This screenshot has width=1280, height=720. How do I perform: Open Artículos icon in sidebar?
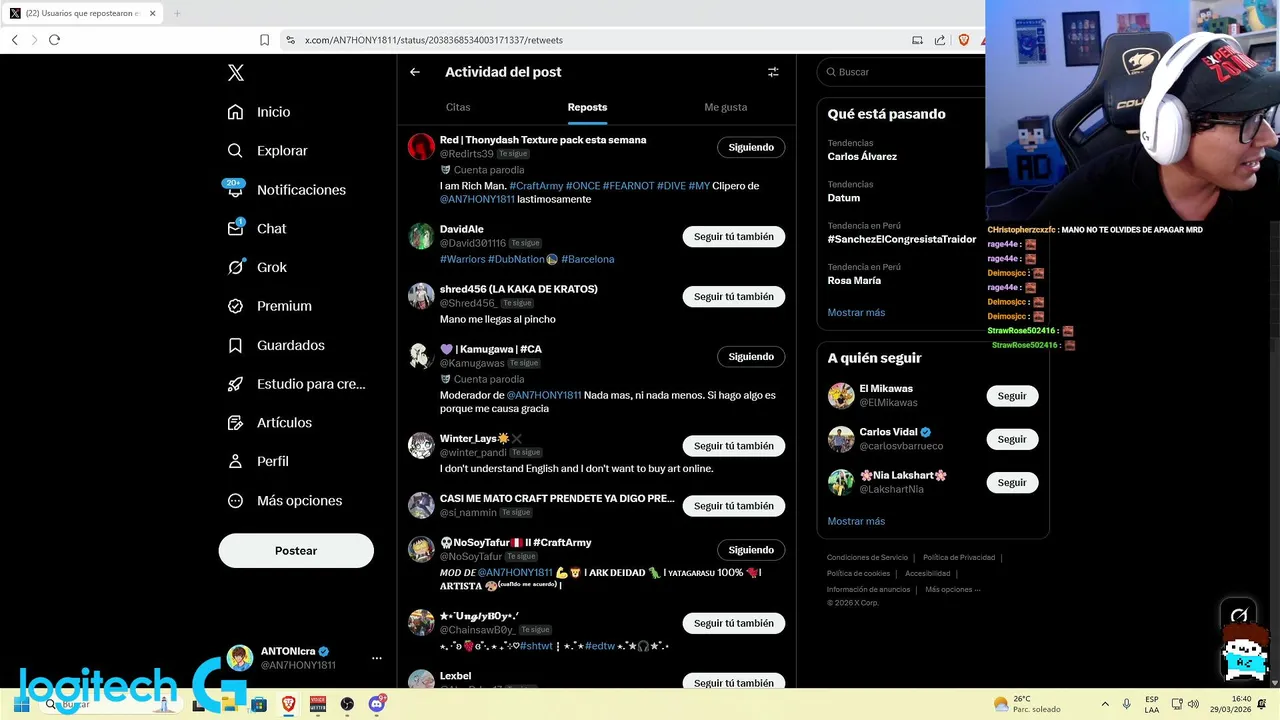pyautogui.click(x=235, y=423)
